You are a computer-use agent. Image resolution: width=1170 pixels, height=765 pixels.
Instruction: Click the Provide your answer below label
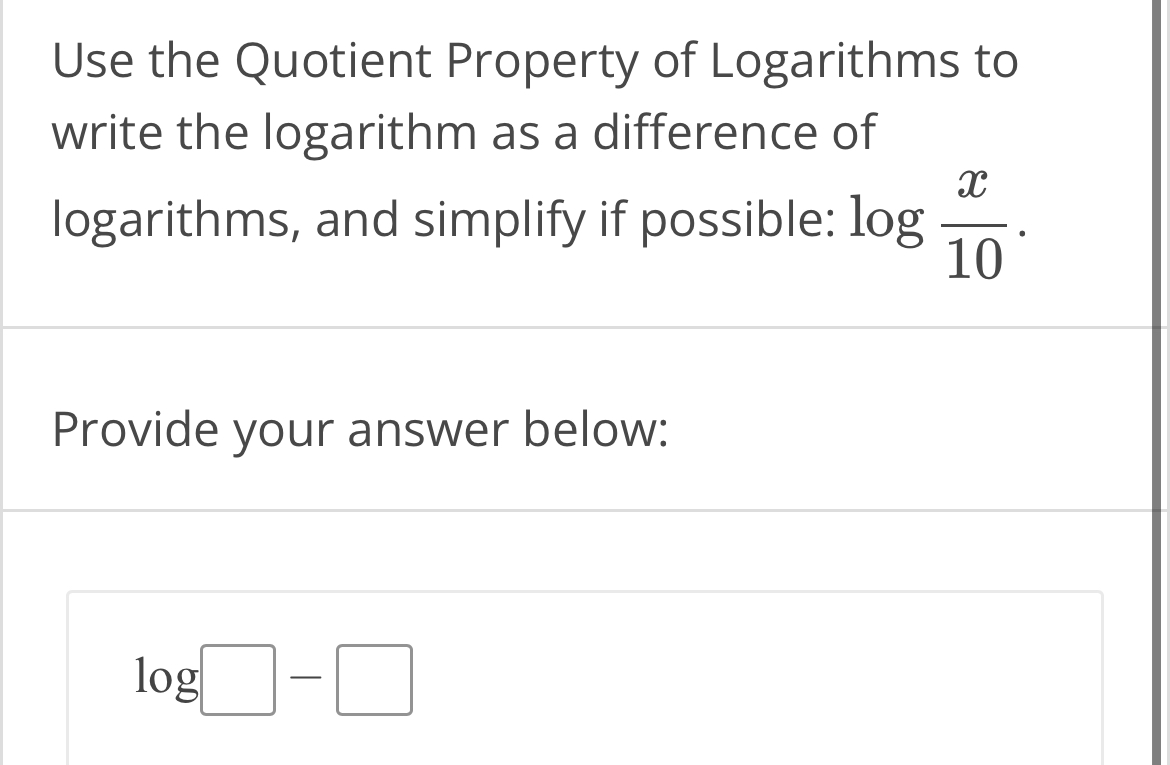360,430
